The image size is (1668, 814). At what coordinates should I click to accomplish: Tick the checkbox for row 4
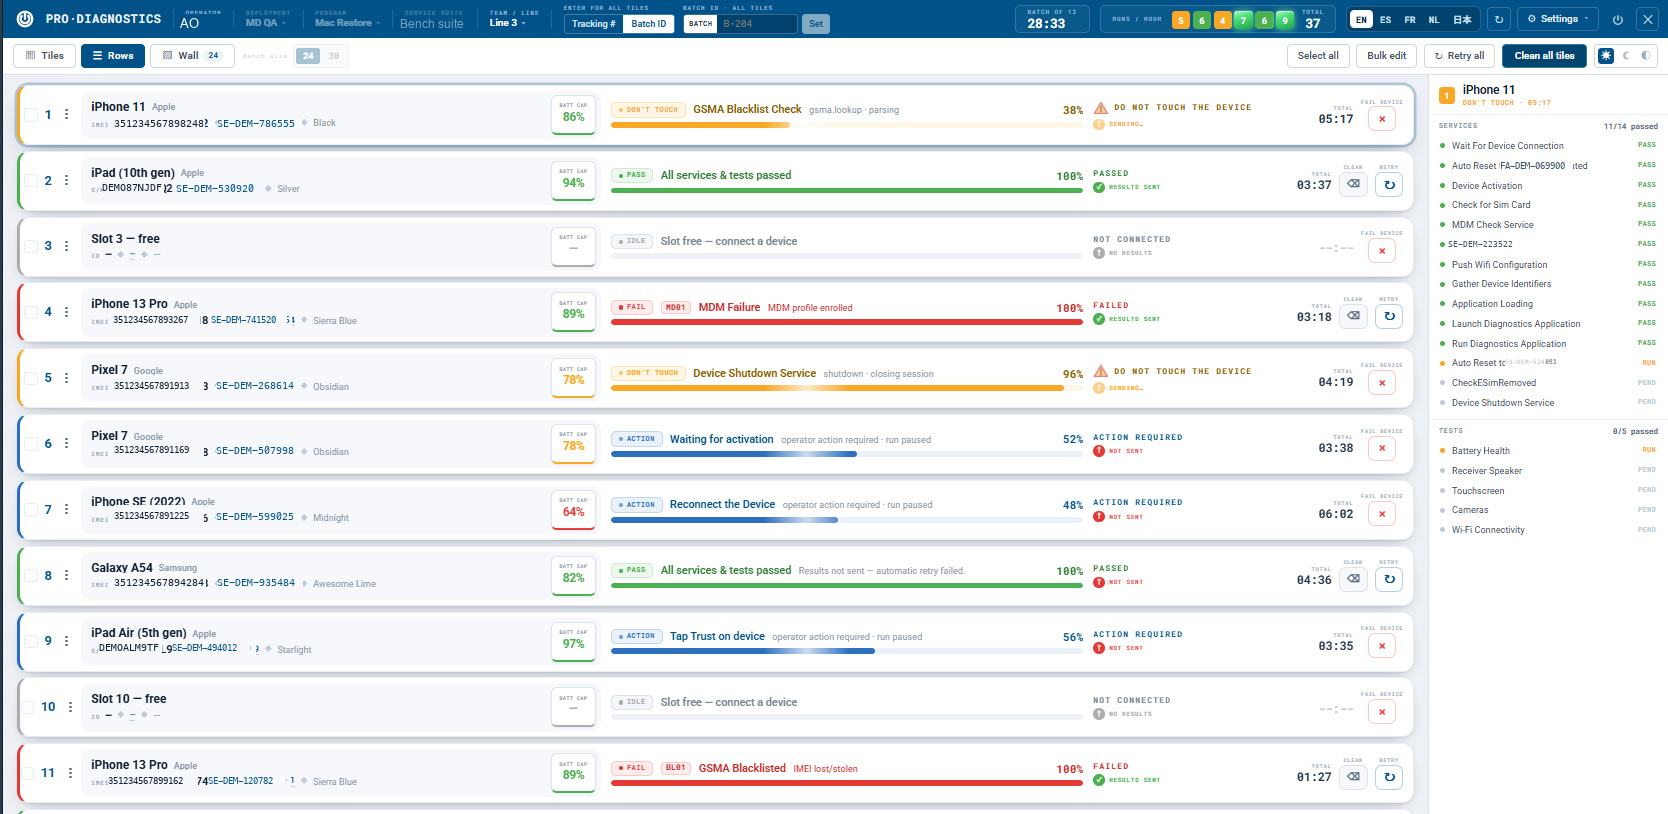[30, 312]
